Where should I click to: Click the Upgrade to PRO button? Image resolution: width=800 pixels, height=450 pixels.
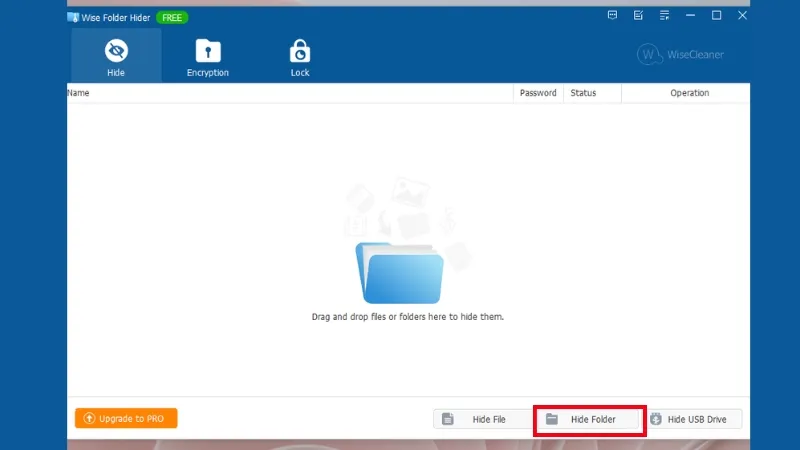click(126, 418)
